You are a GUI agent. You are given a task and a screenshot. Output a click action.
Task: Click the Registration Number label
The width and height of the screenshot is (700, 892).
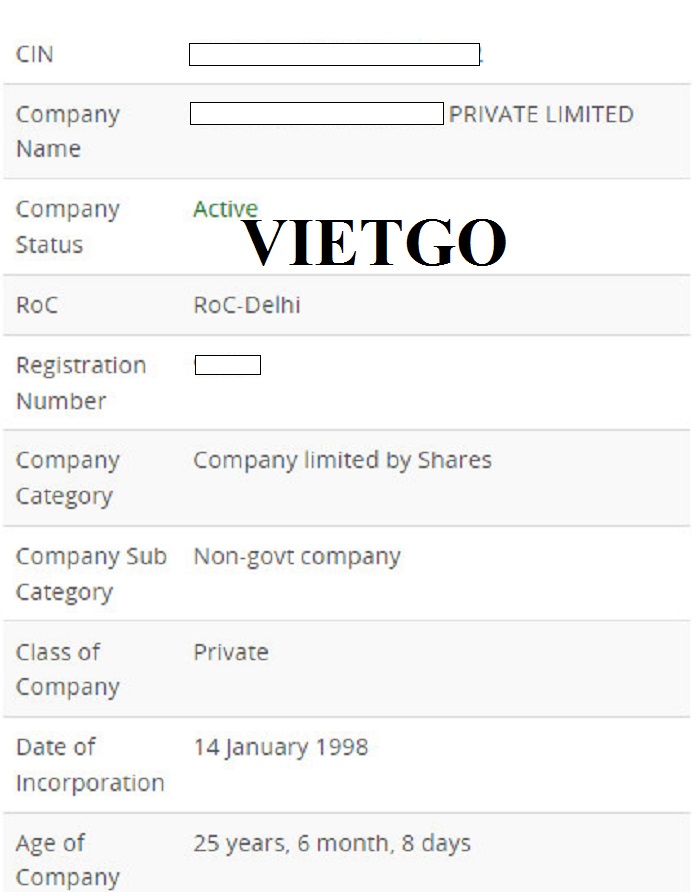81,383
